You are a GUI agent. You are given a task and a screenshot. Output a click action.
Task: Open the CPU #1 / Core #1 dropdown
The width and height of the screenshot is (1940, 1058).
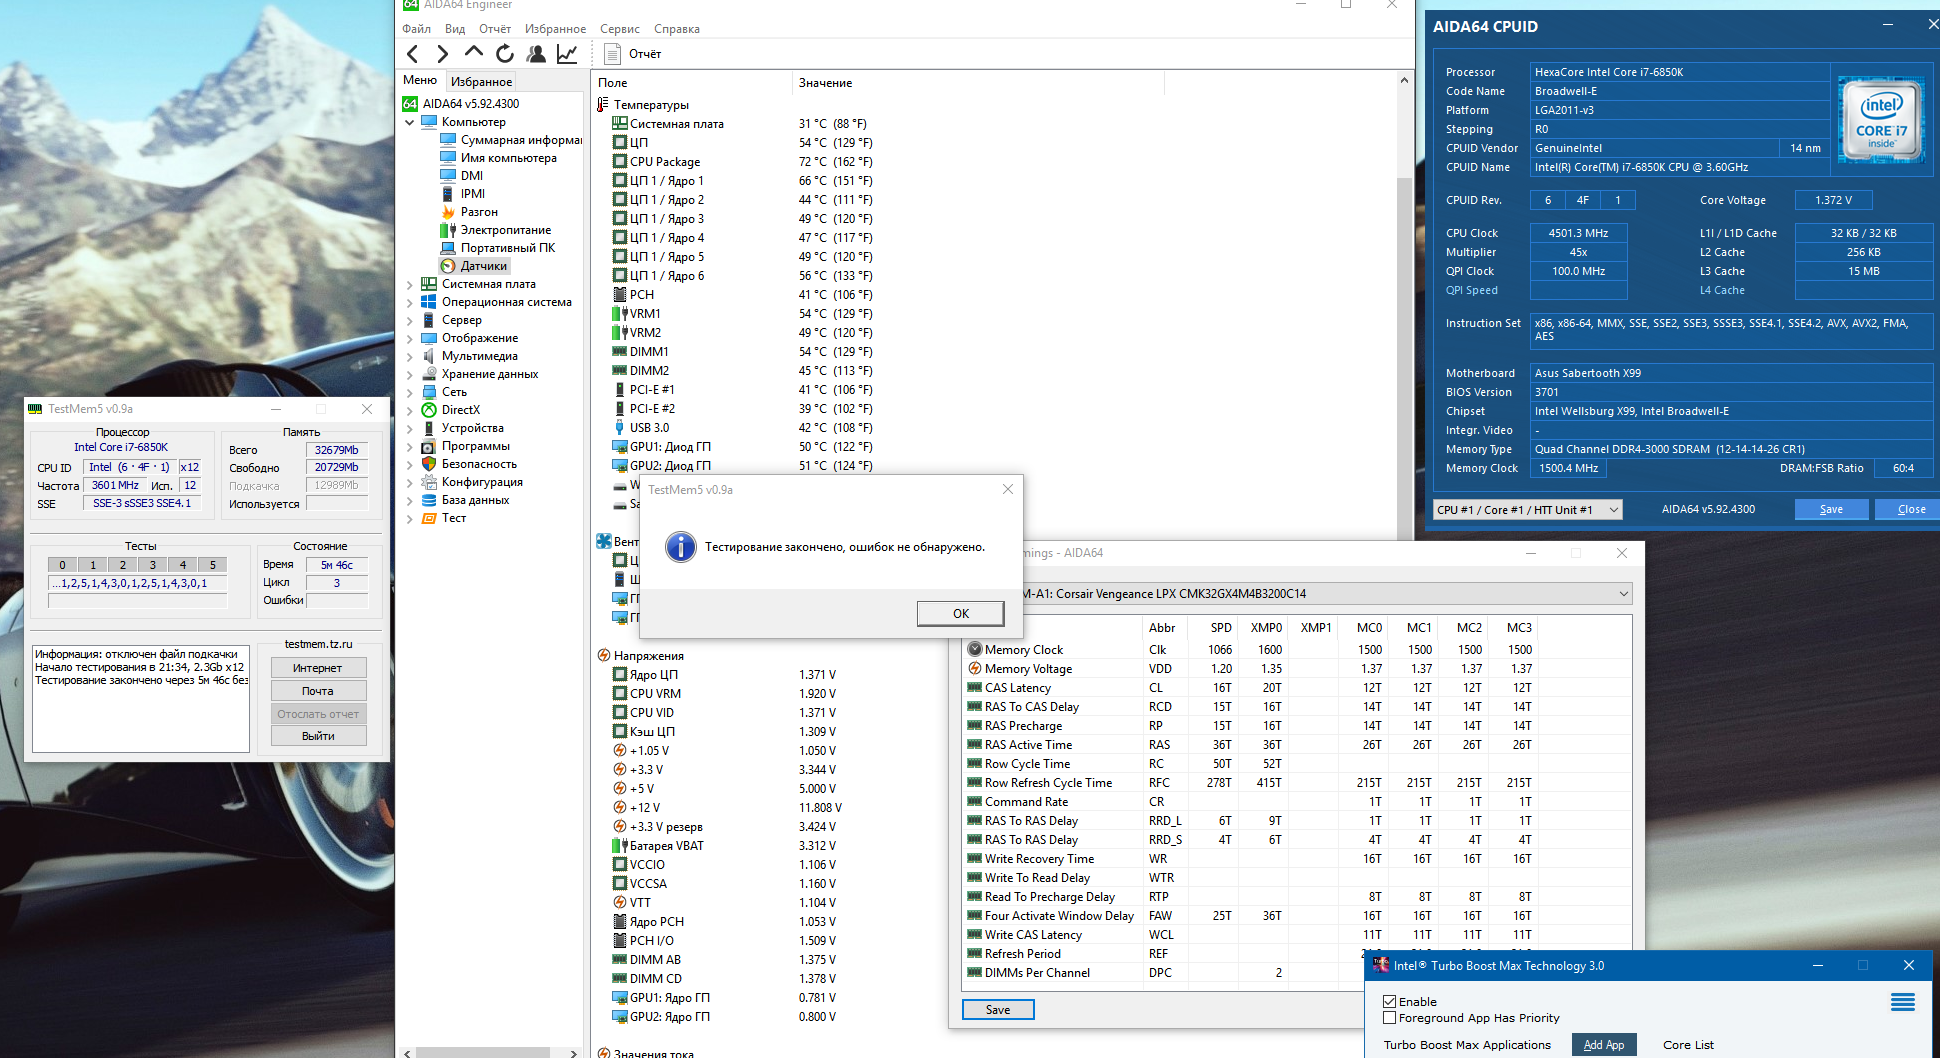click(x=1527, y=509)
